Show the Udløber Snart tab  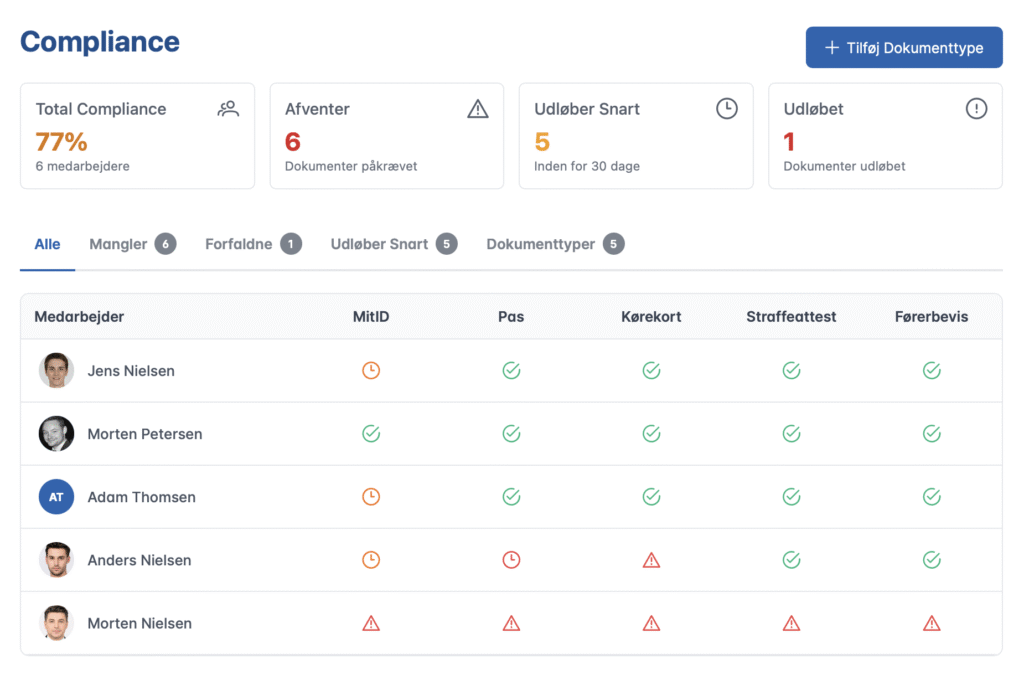393,244
